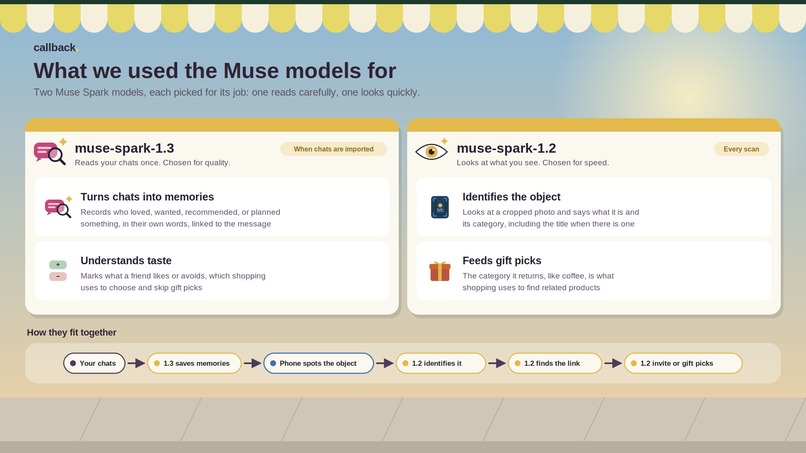
Task: Click the arrow after 1.2 identifies it
Action: tap(497, 363)
